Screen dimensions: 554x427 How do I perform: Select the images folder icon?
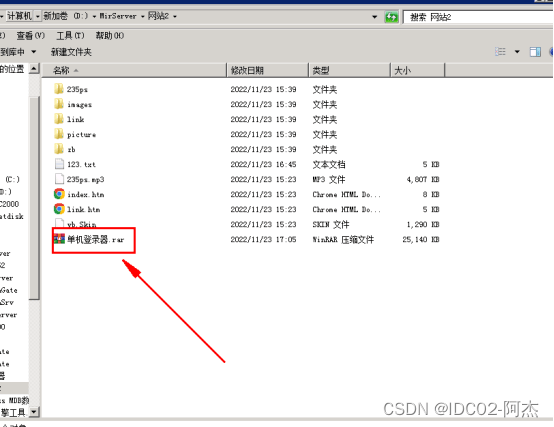[59, 104]
